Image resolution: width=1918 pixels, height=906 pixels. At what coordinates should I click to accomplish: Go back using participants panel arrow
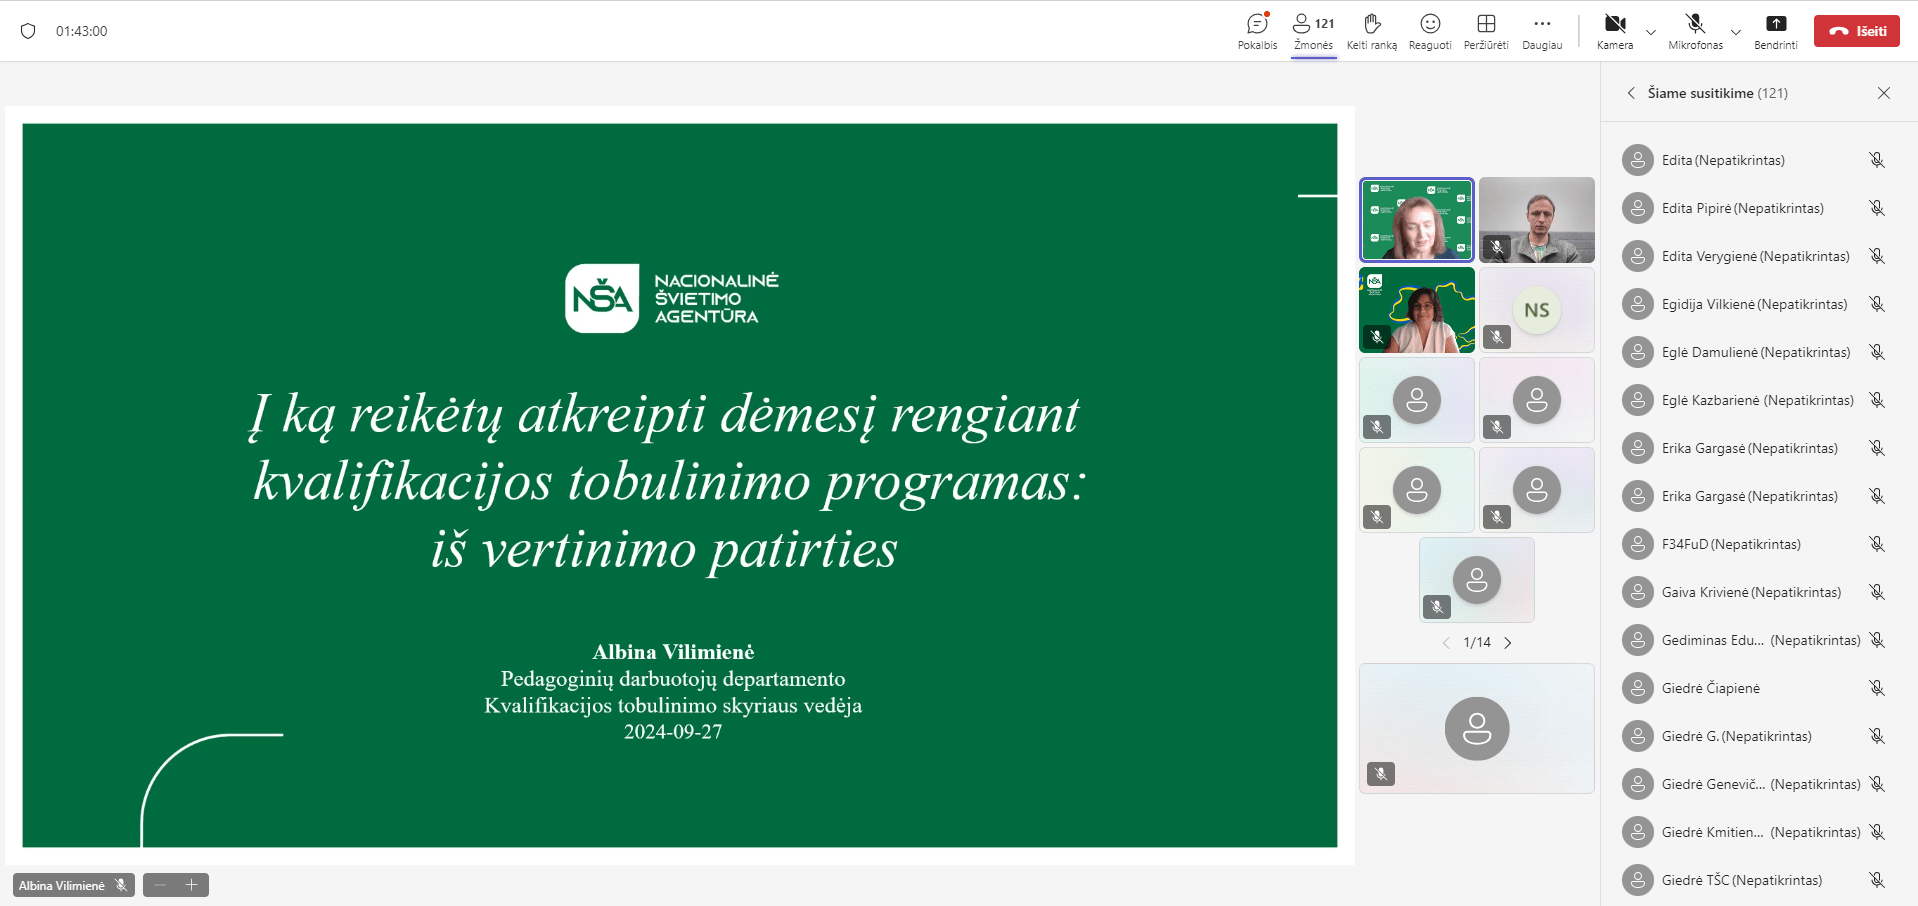[1631, 93]
